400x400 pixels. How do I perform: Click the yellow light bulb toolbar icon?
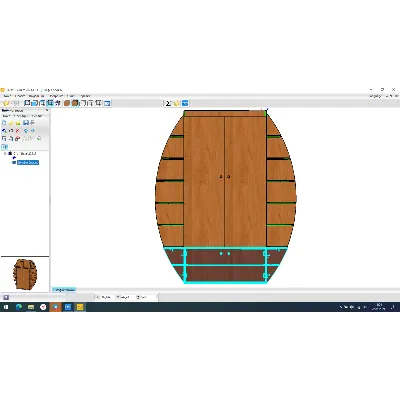click(176, 103)
